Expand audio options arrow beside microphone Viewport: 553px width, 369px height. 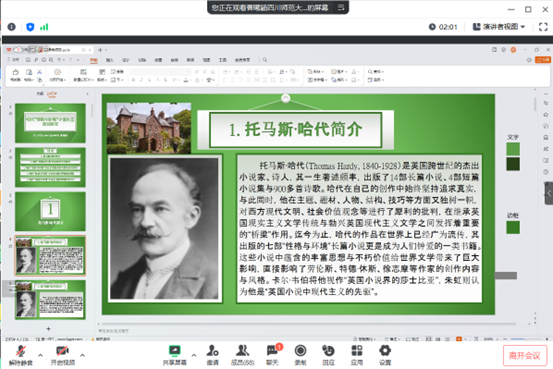point(41,355)
